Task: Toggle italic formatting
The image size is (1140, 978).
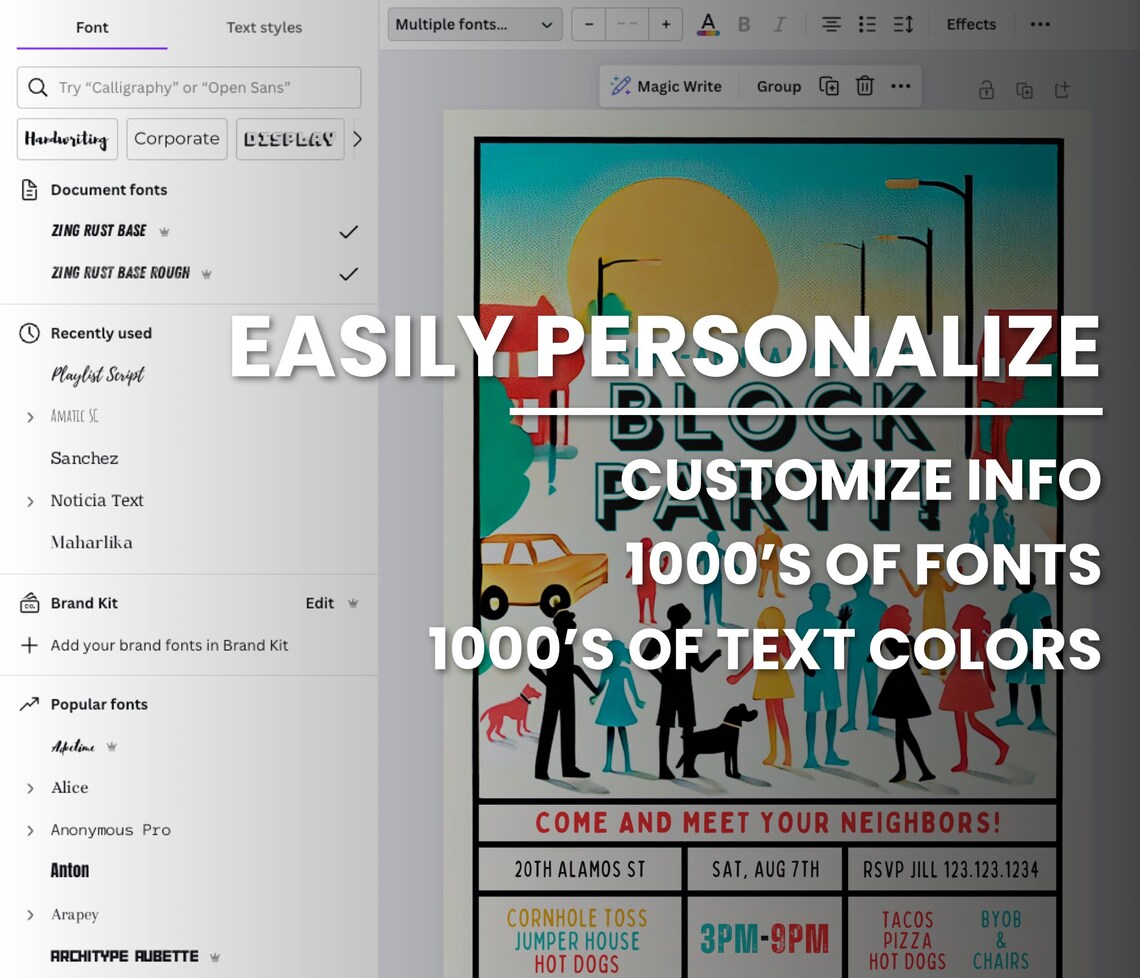Action: pyautogui.click(x=779, y=25)
